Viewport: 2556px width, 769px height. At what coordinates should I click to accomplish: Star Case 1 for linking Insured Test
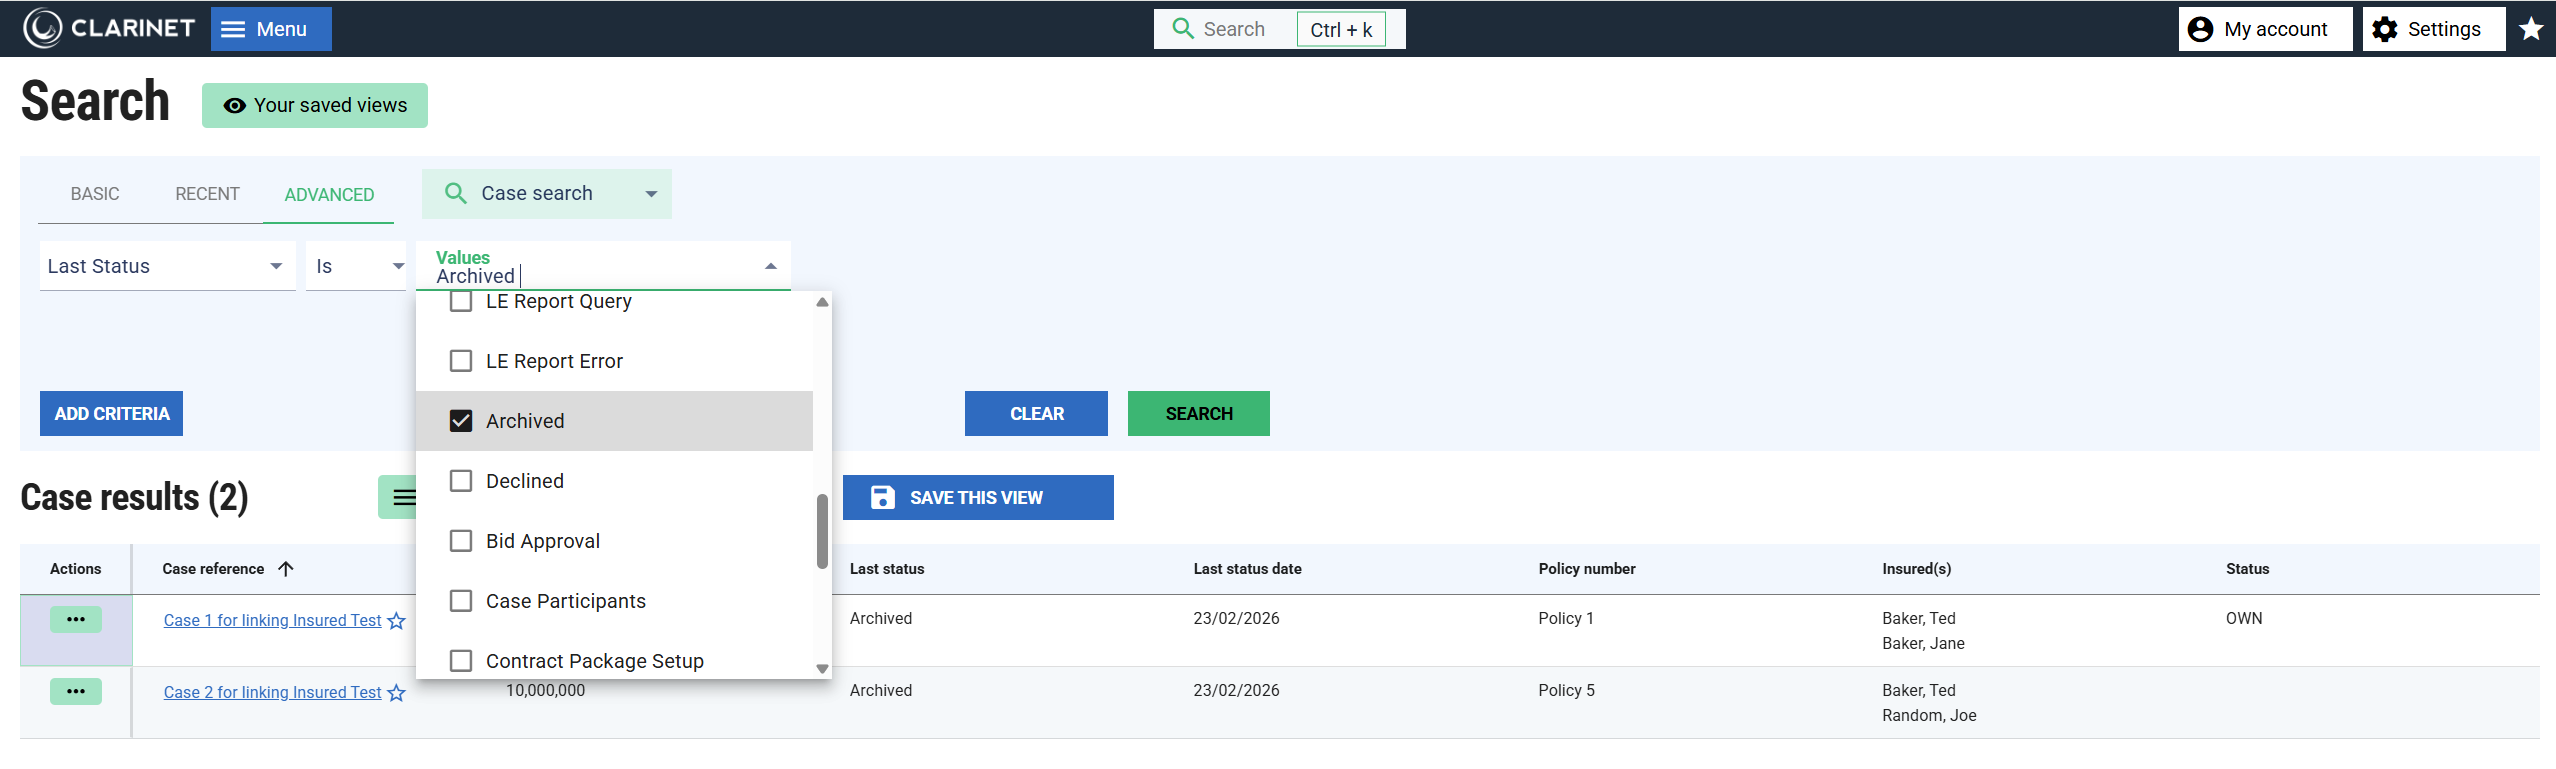tap(397, 621)
